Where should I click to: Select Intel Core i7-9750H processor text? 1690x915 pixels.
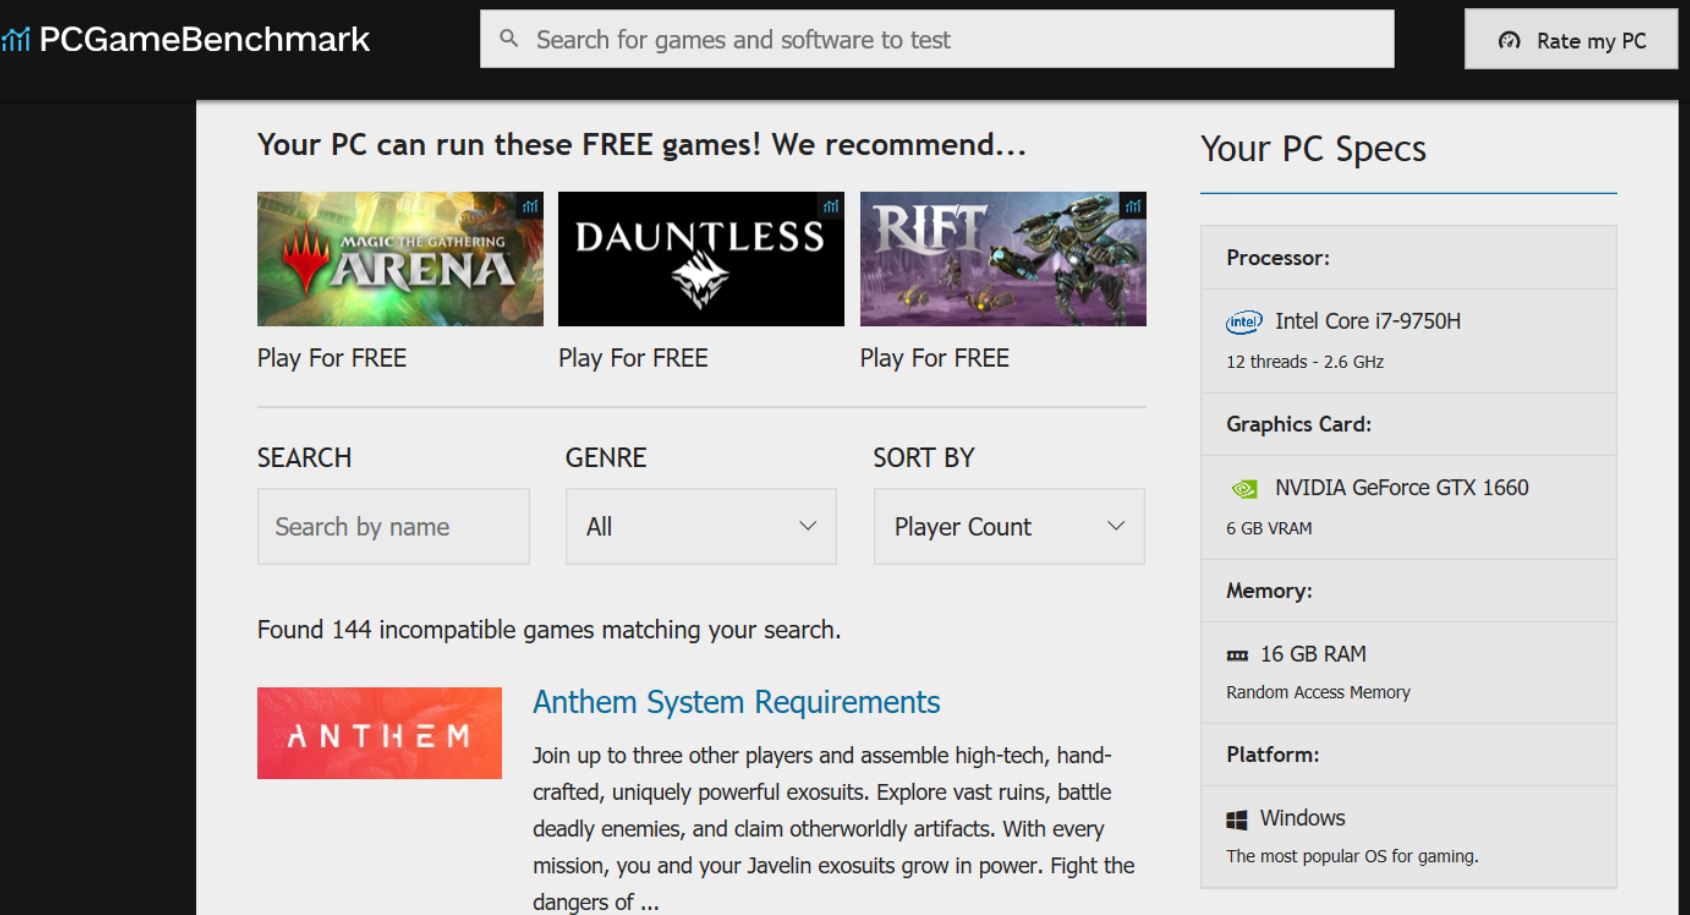tap(1368, 321)
